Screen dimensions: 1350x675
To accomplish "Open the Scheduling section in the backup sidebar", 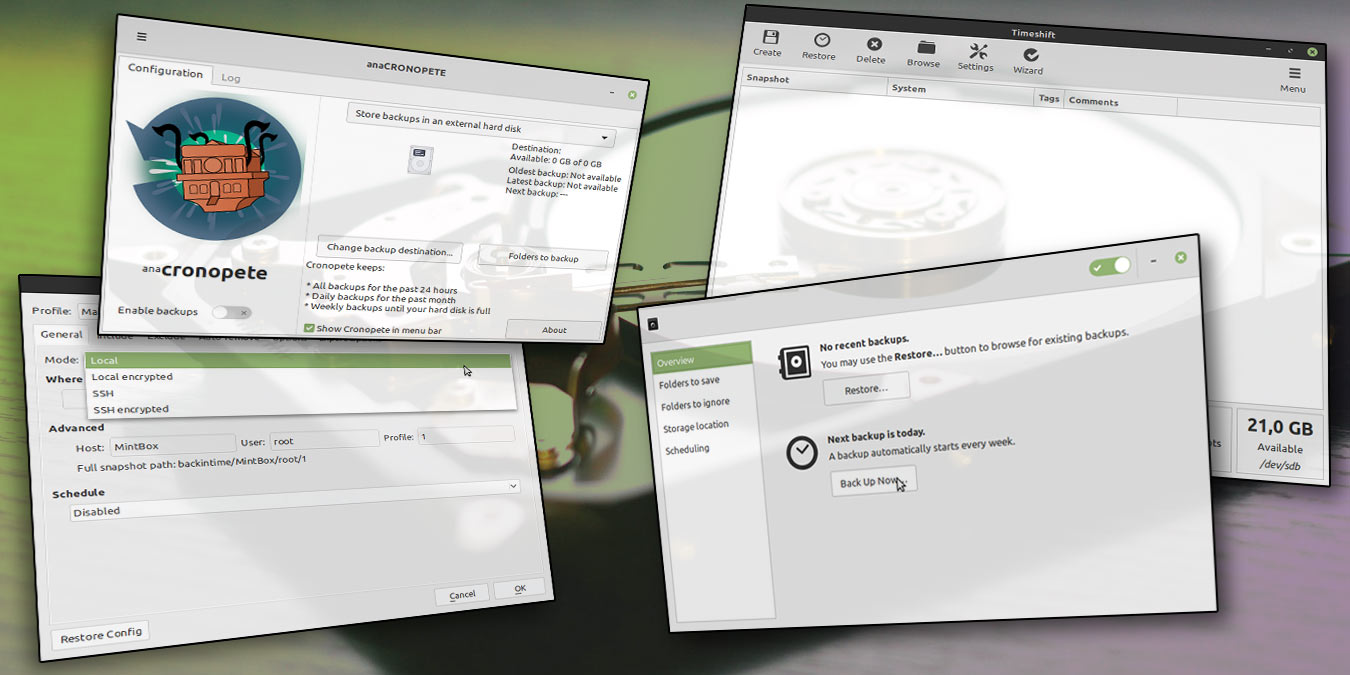I will (x=686, y=448).
